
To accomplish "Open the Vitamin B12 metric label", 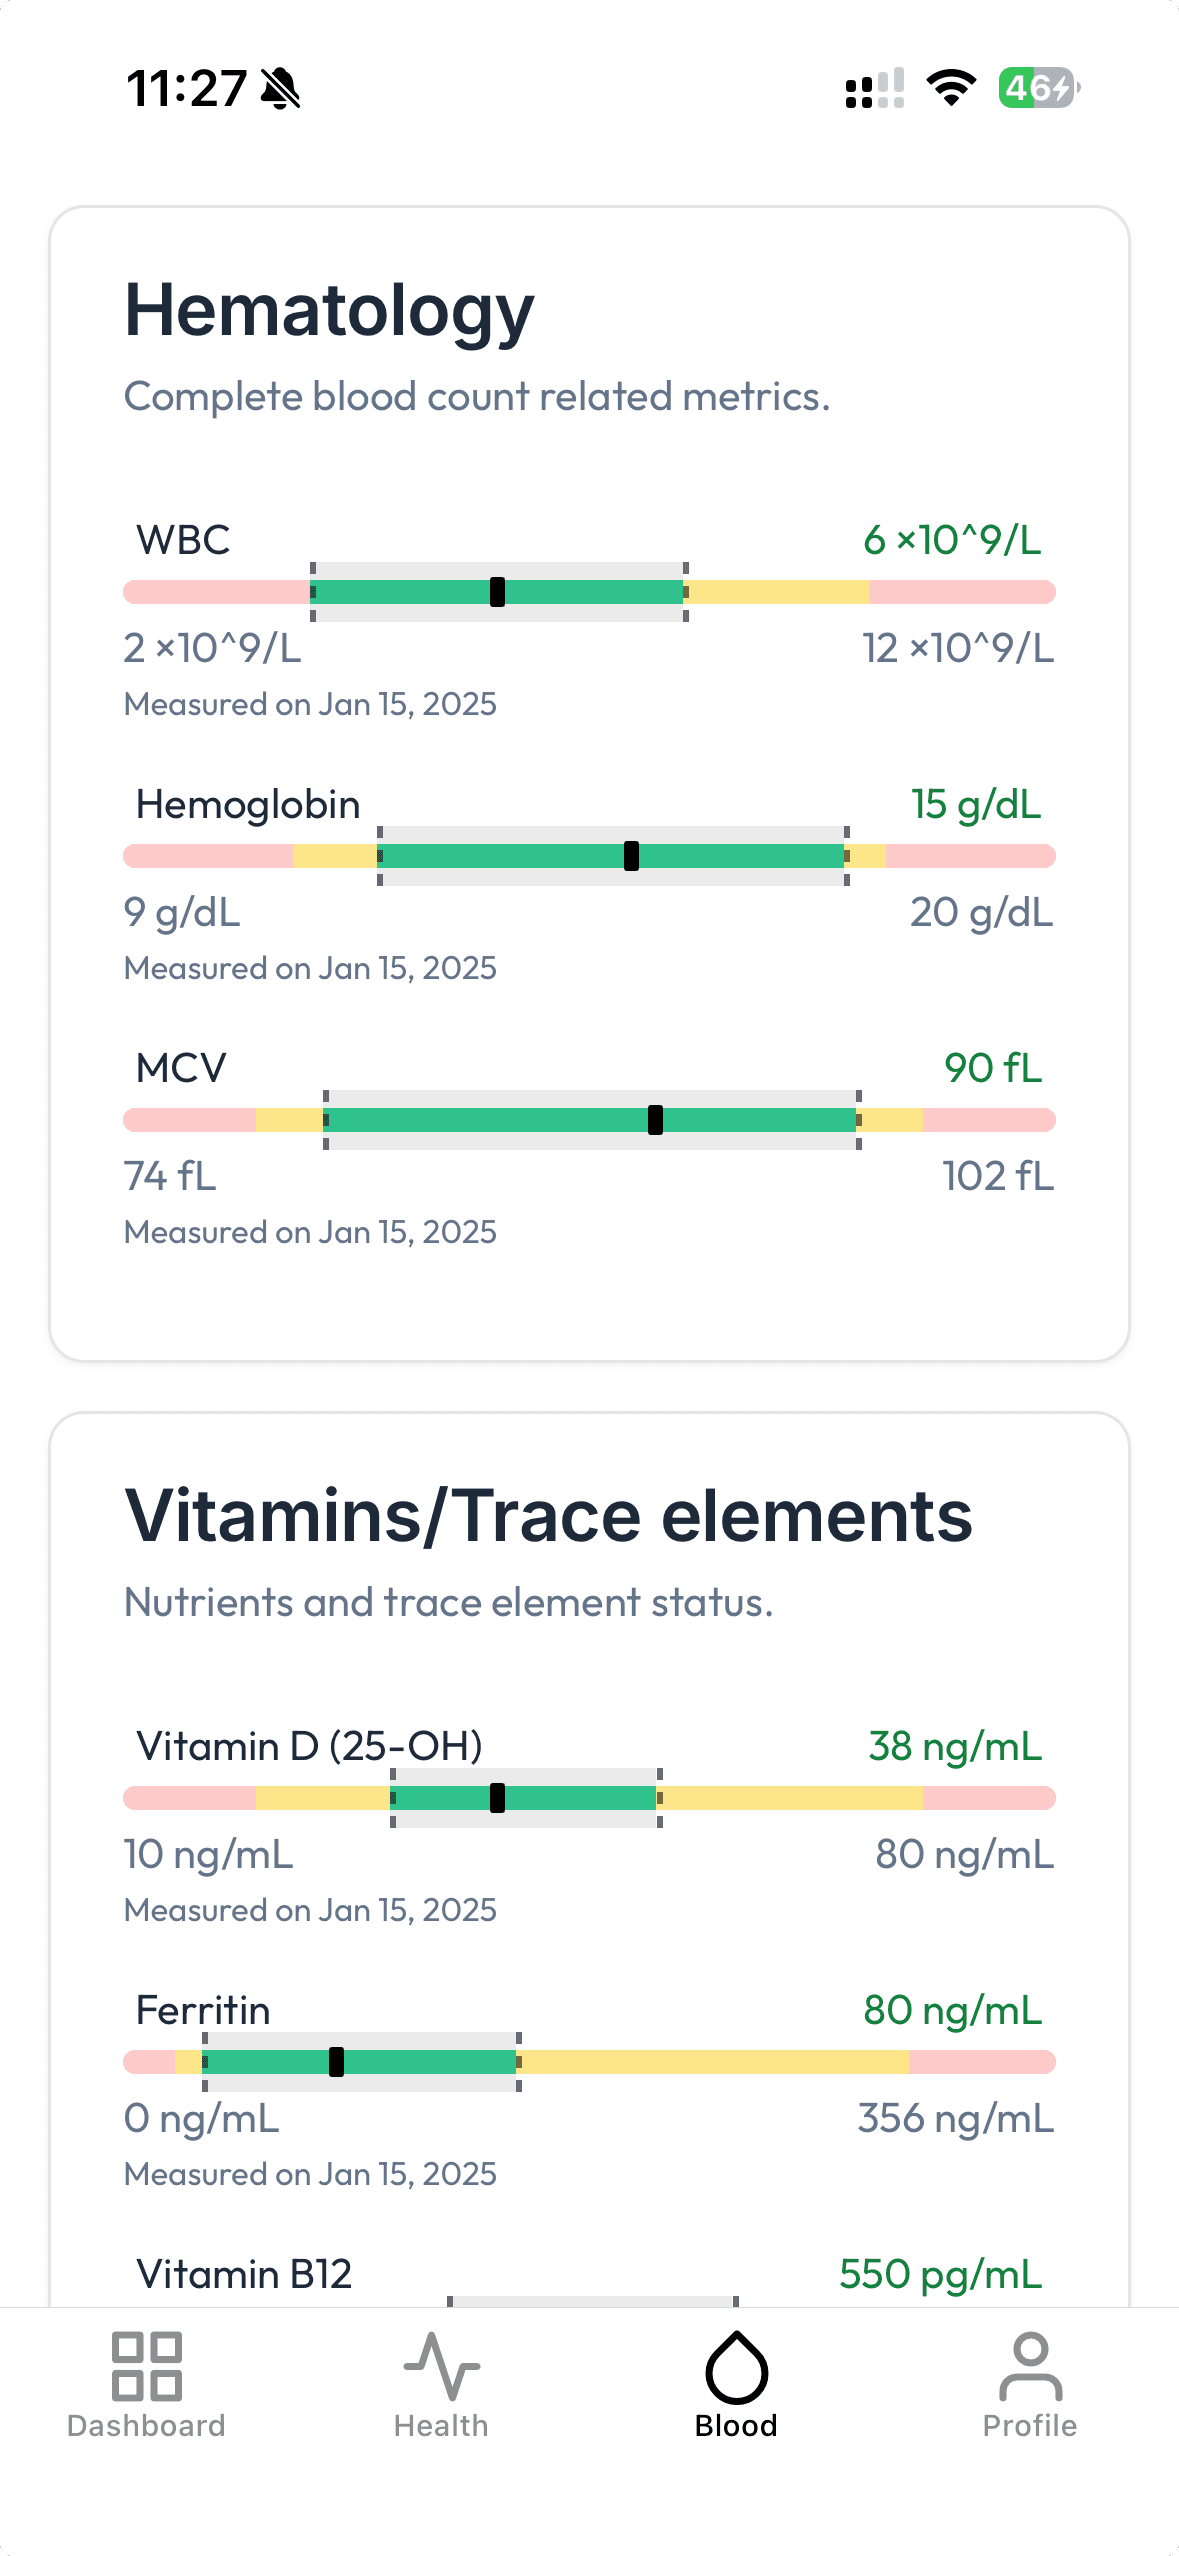I will point(244,2275).
